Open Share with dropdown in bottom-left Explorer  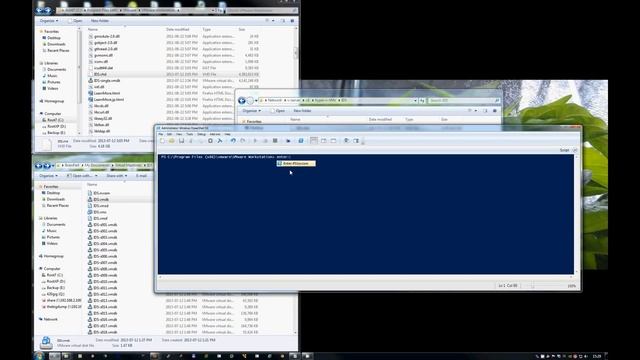click(x=116, y=176)
